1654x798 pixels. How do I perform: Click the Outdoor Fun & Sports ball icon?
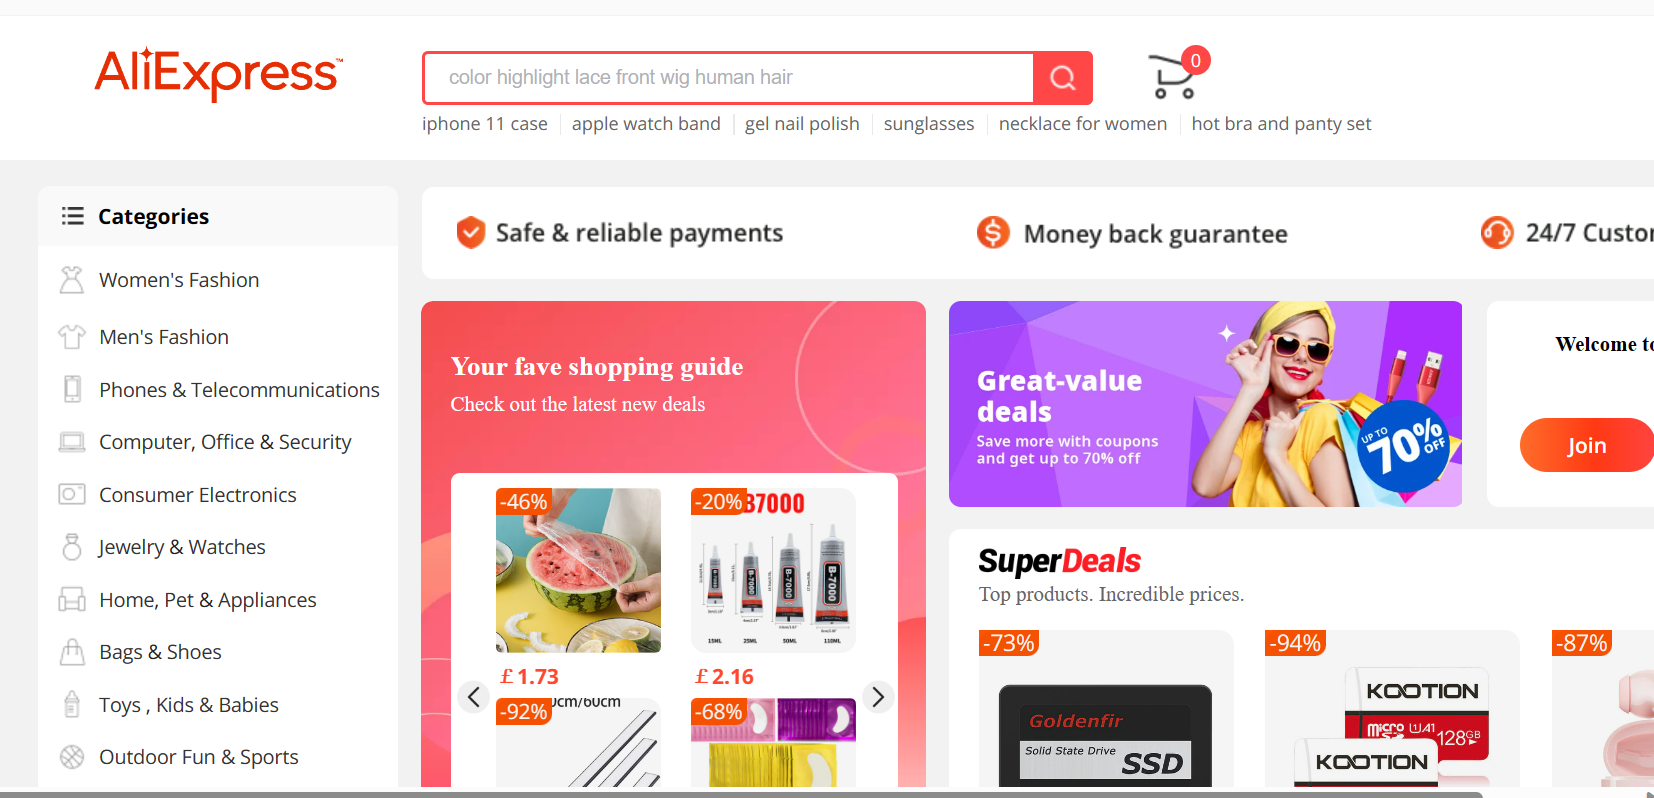(71, 757)
